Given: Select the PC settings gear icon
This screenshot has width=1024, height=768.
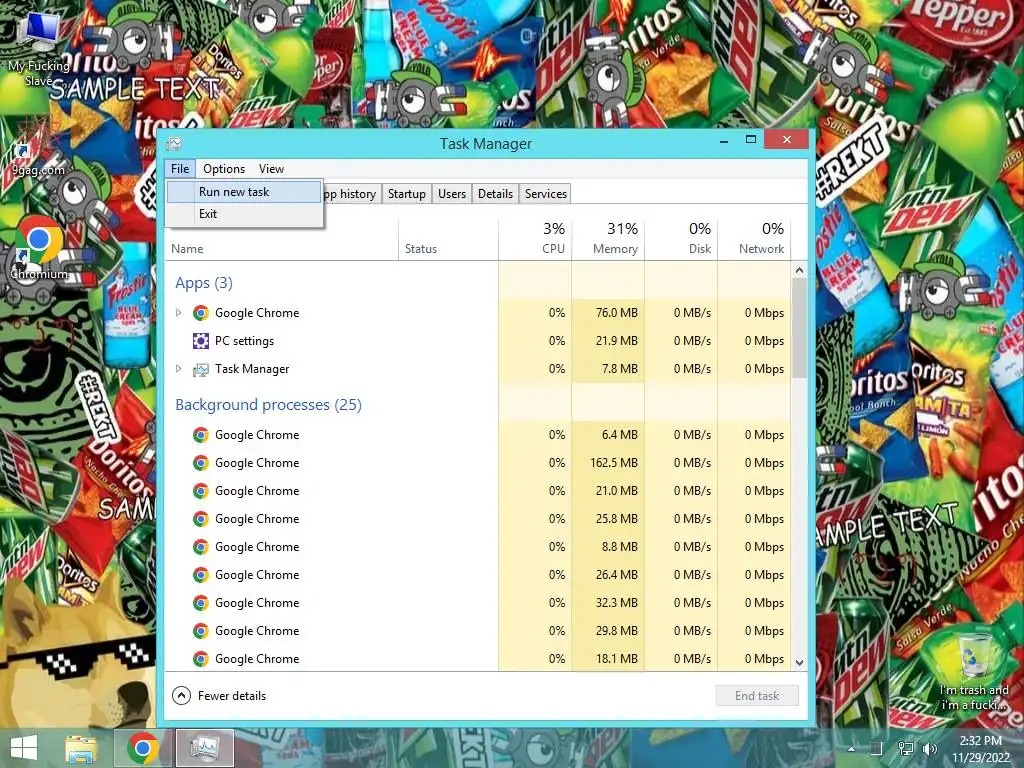Looking at the screenshot, I should pos(200,341).
